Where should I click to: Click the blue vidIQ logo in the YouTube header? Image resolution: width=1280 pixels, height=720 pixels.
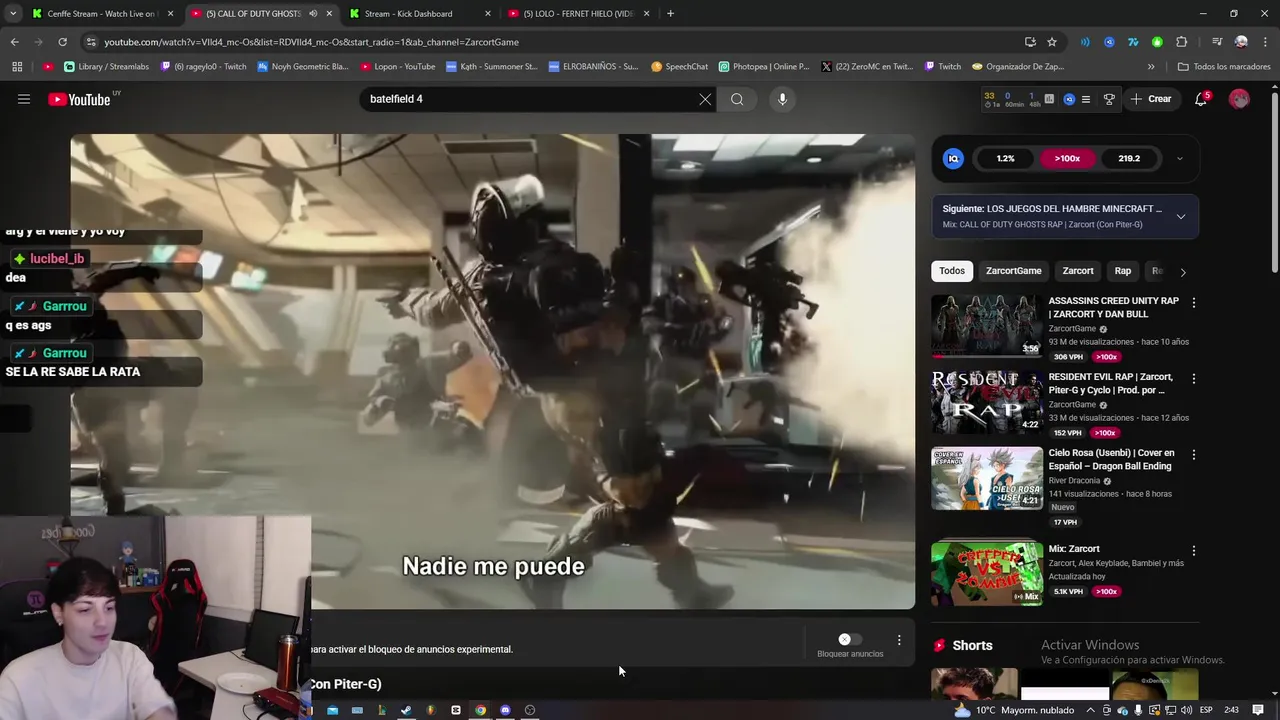point(1069,99)
